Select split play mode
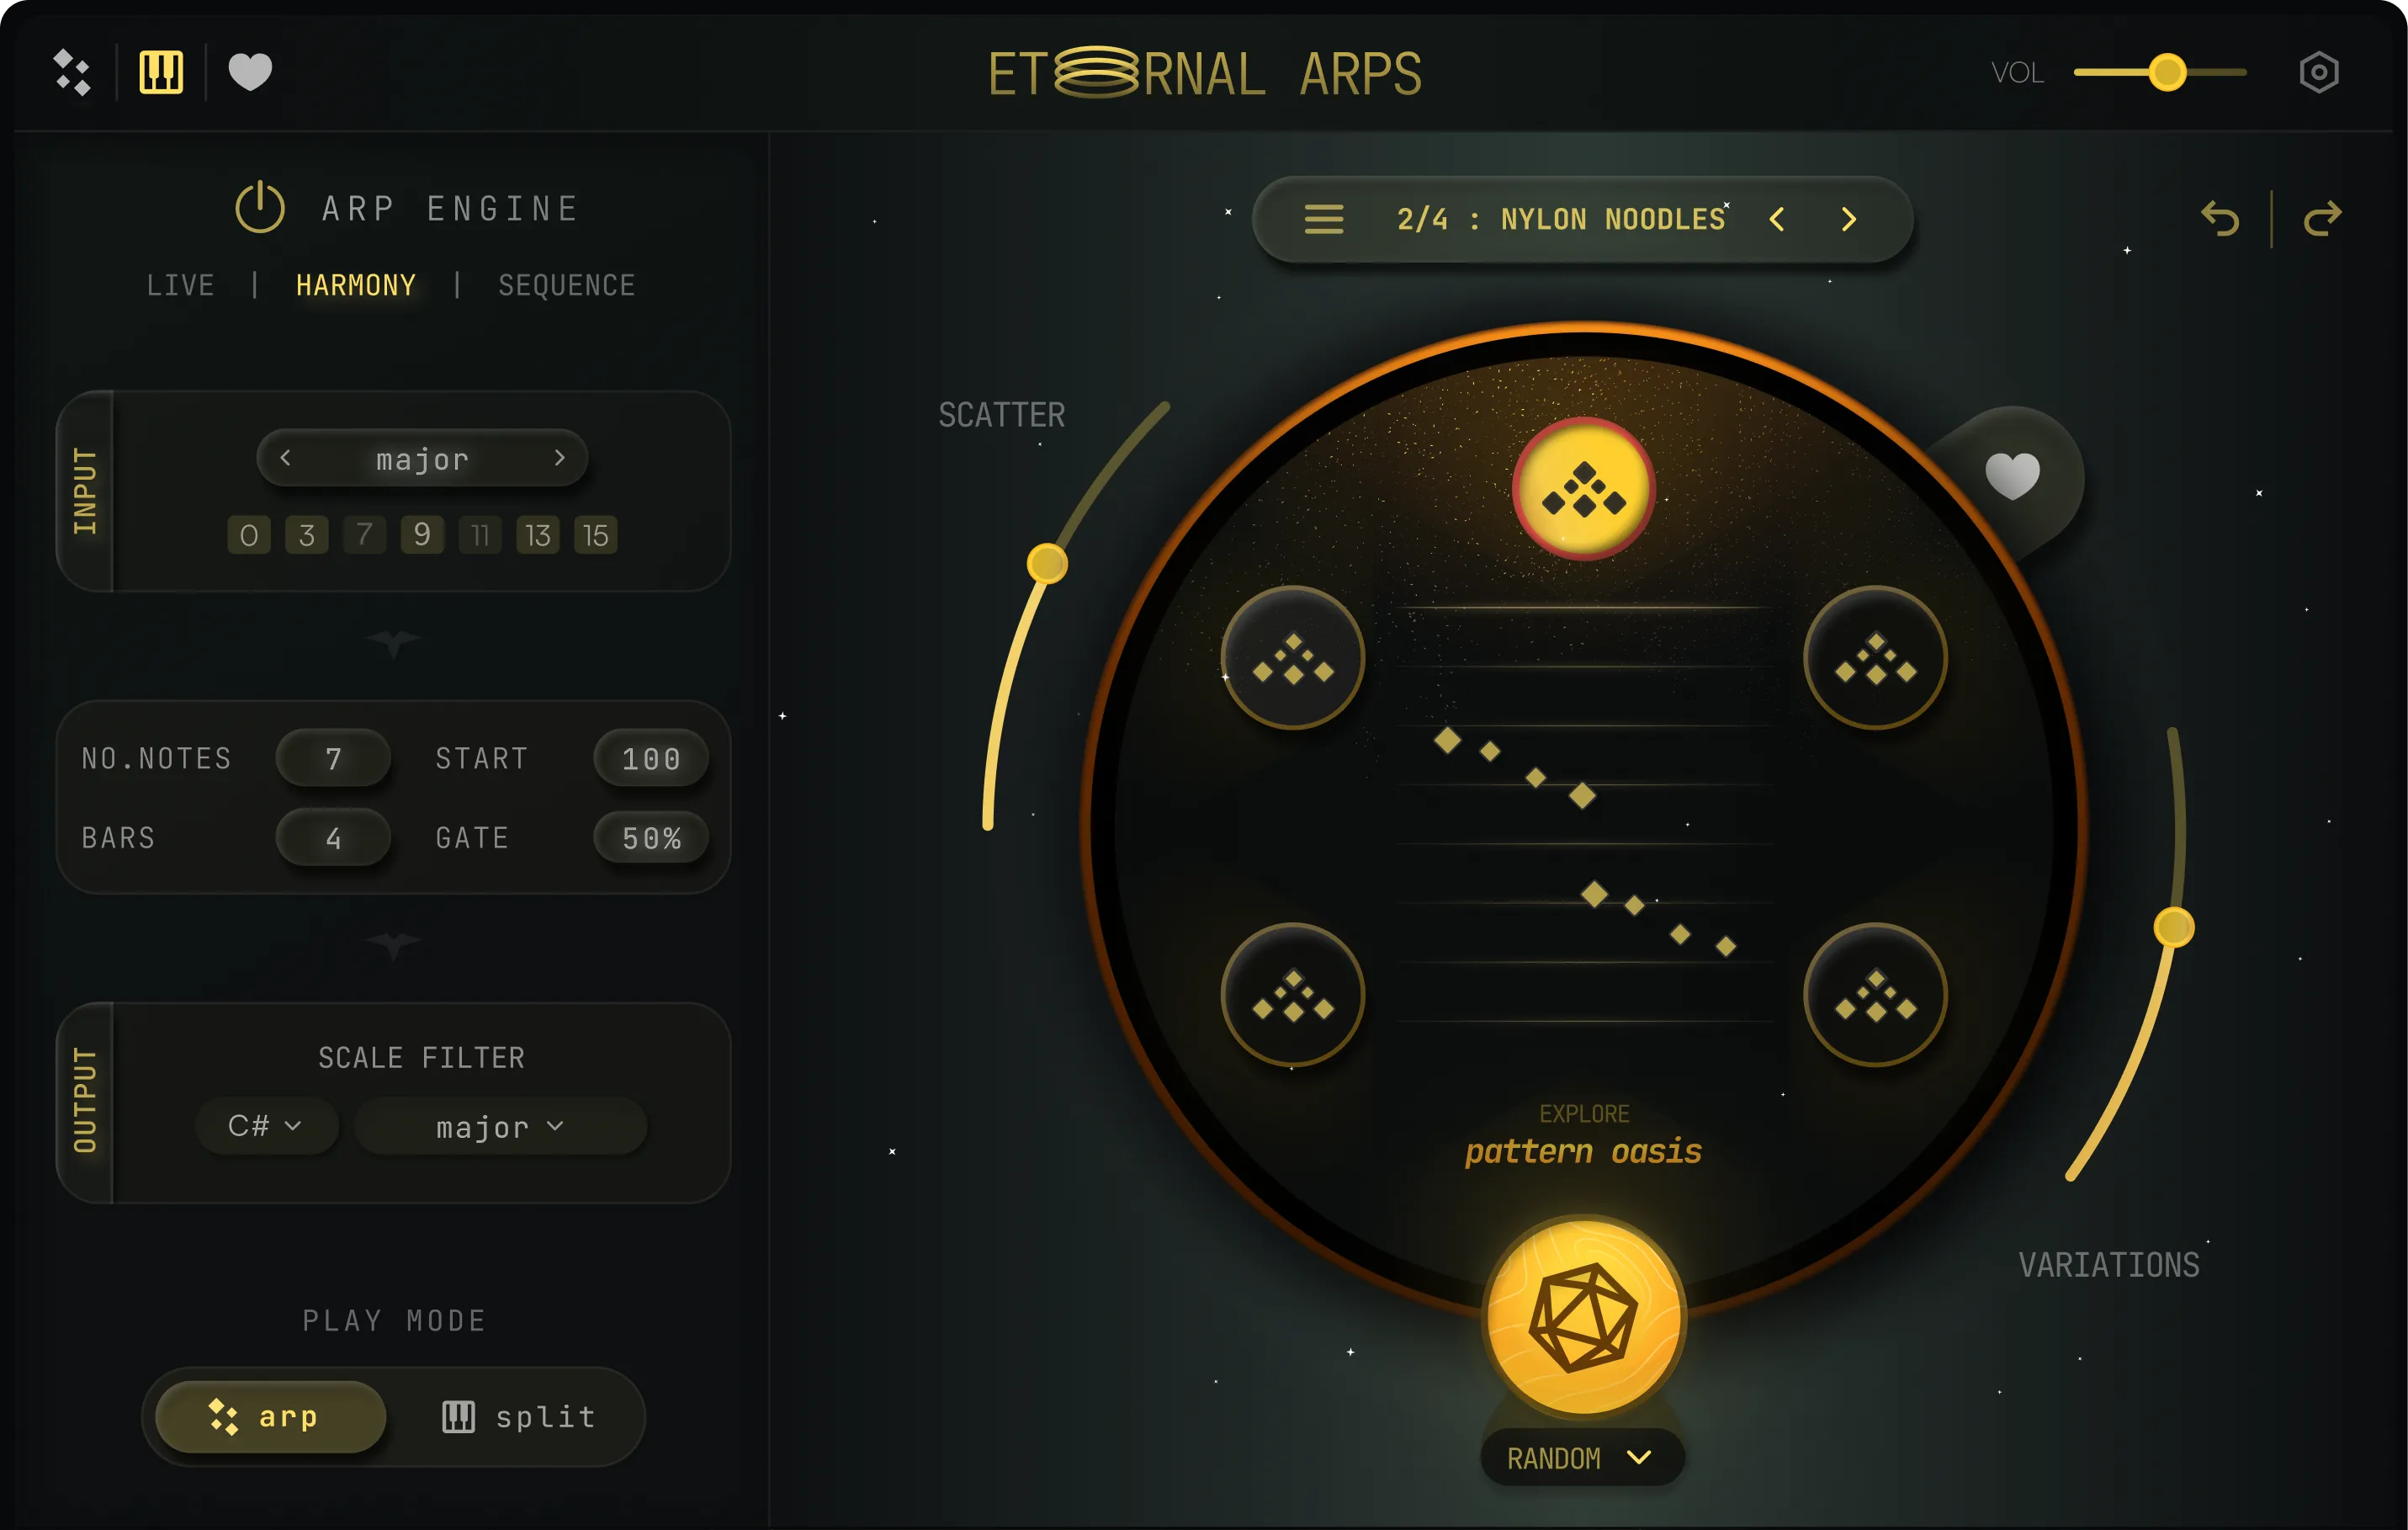2408x1530 pixels. click(x=519, y=1417)
